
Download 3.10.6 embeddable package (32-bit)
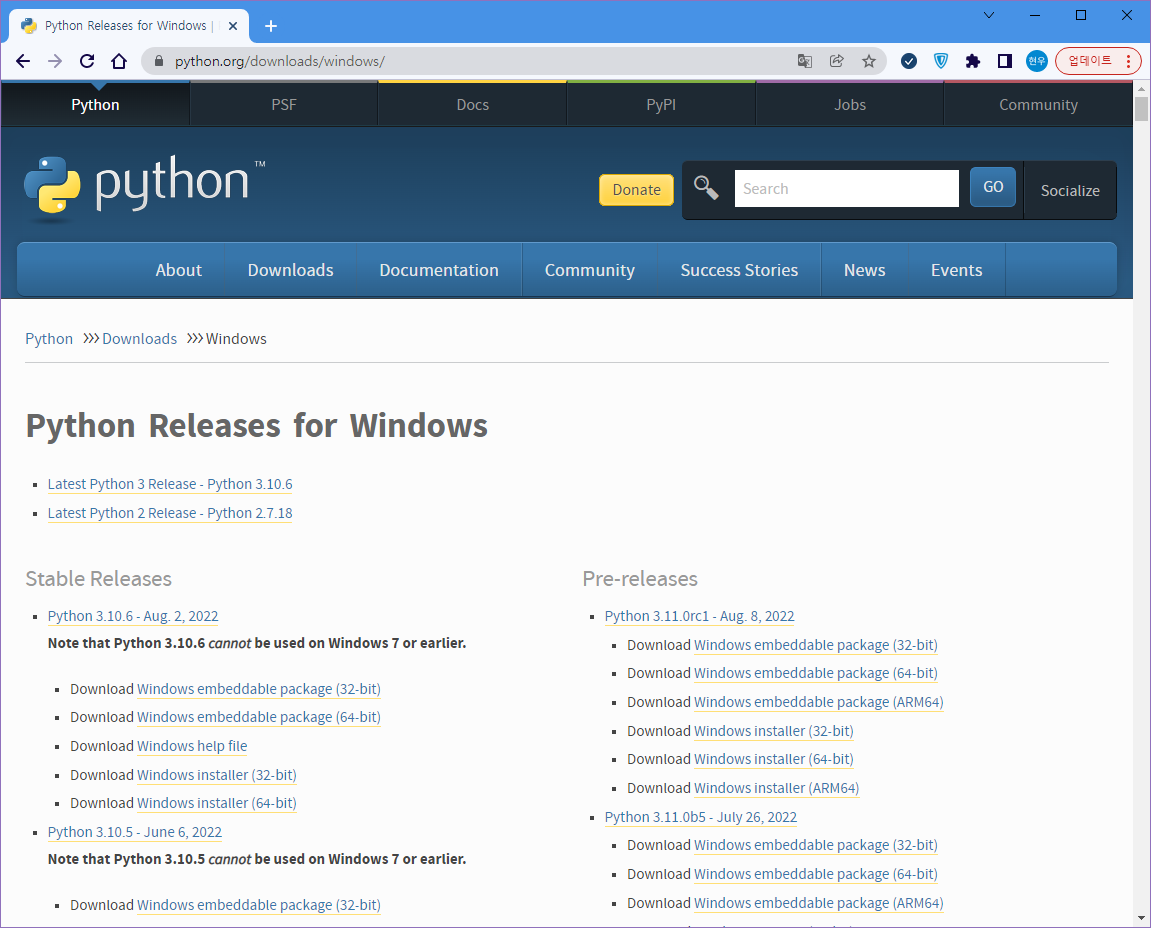pos(258,689)
